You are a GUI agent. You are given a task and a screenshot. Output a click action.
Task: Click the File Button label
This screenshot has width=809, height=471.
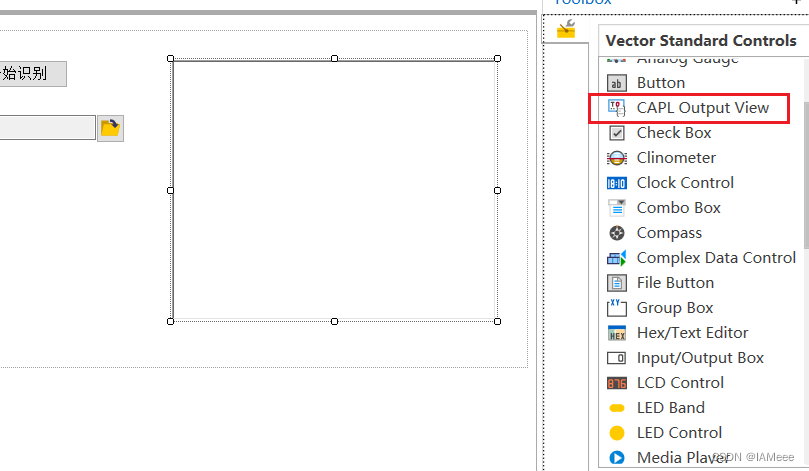tap(675, 283)
